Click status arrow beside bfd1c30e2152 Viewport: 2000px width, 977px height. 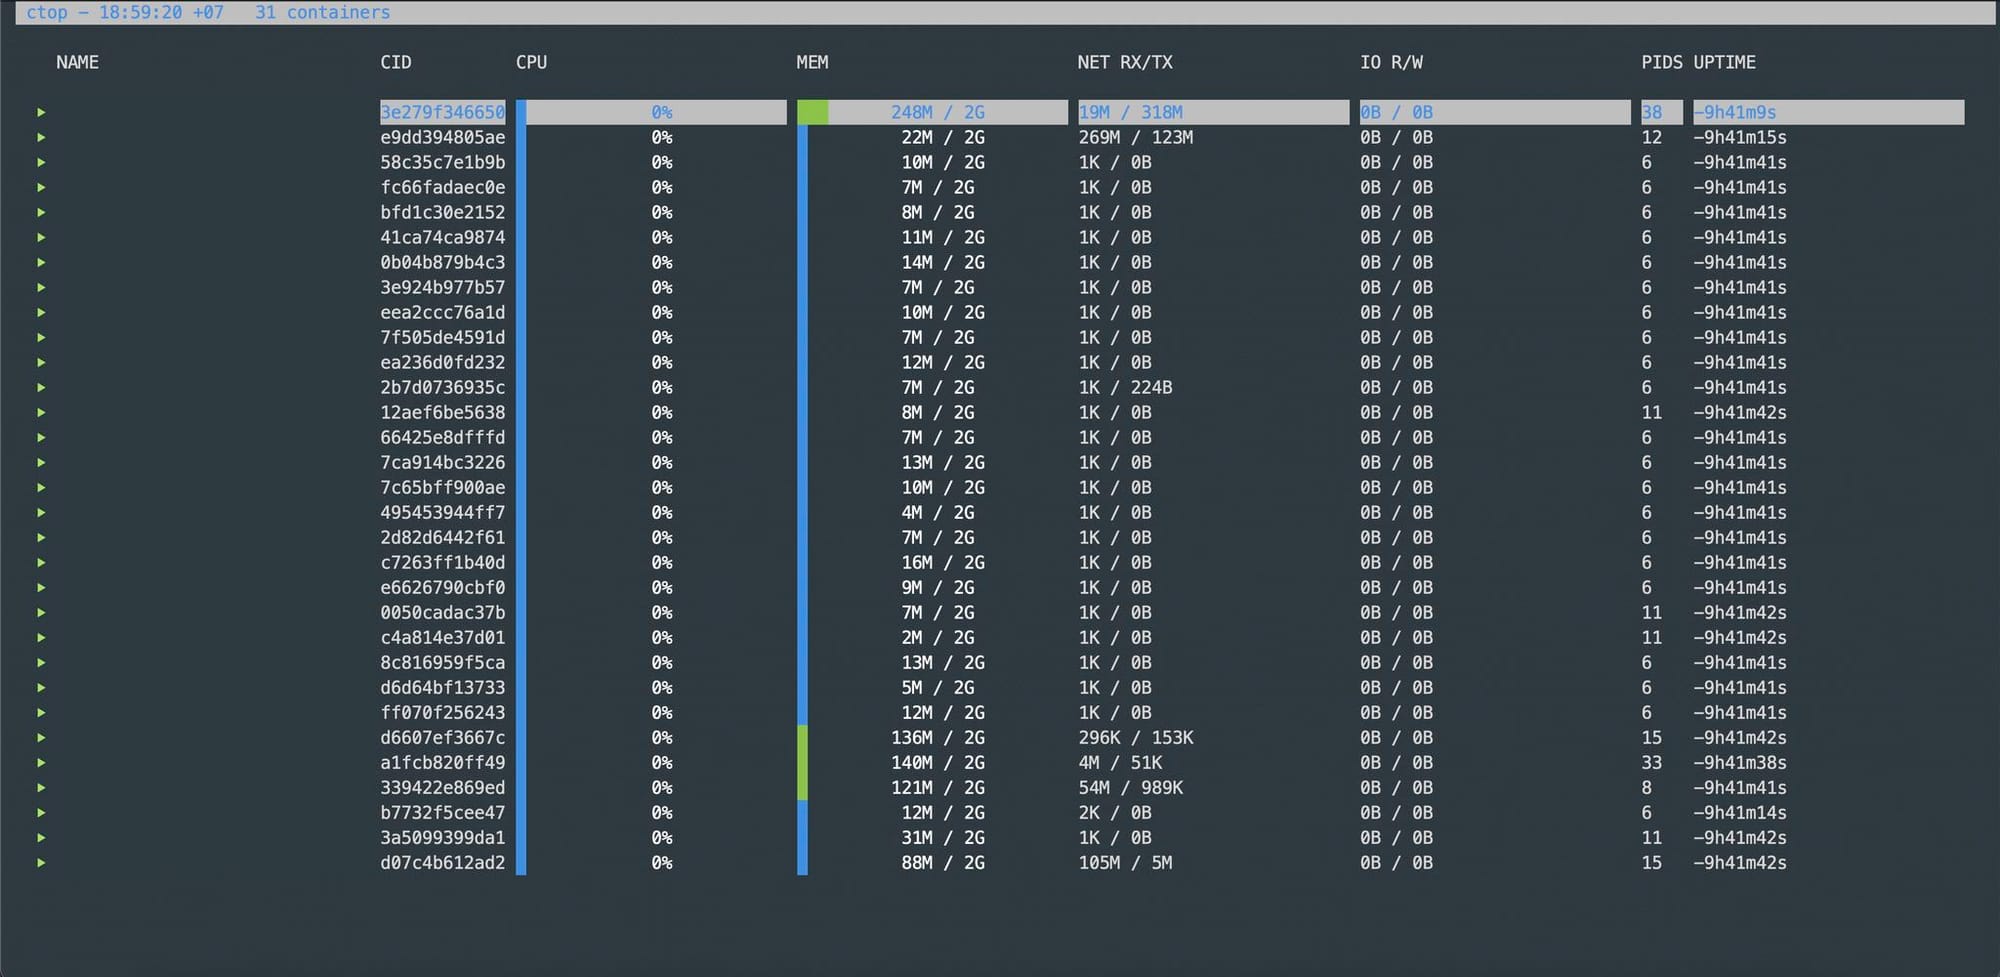click(x=41, y=212)
